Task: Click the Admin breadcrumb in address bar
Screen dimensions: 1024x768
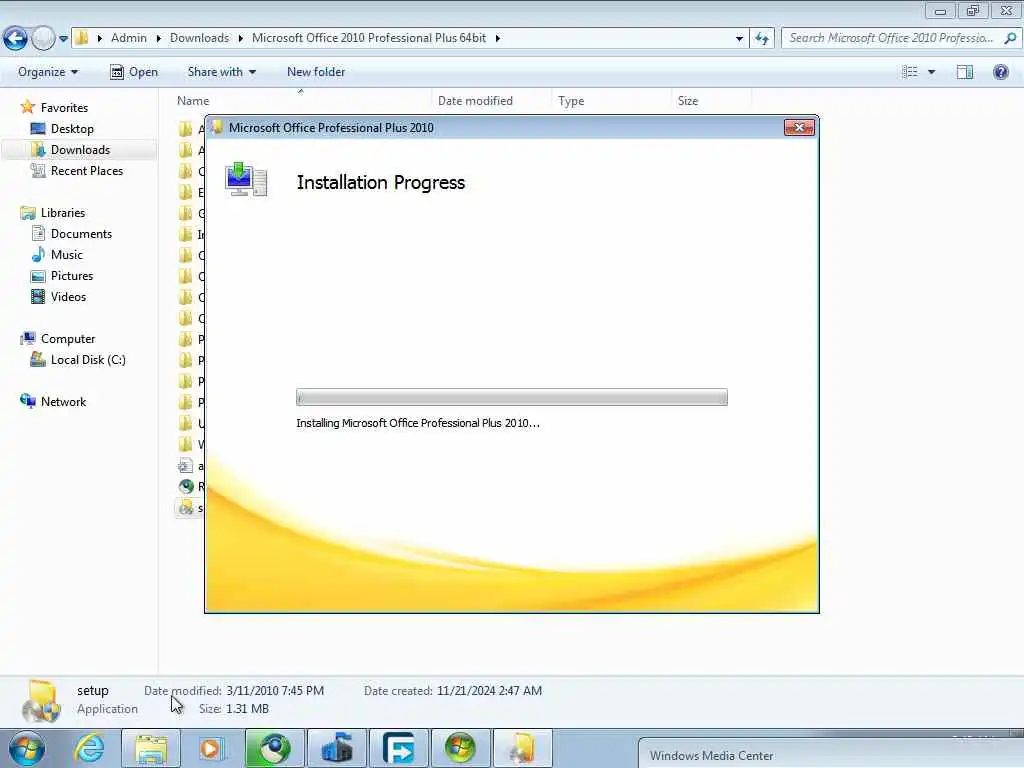Action: click(129, 38)
